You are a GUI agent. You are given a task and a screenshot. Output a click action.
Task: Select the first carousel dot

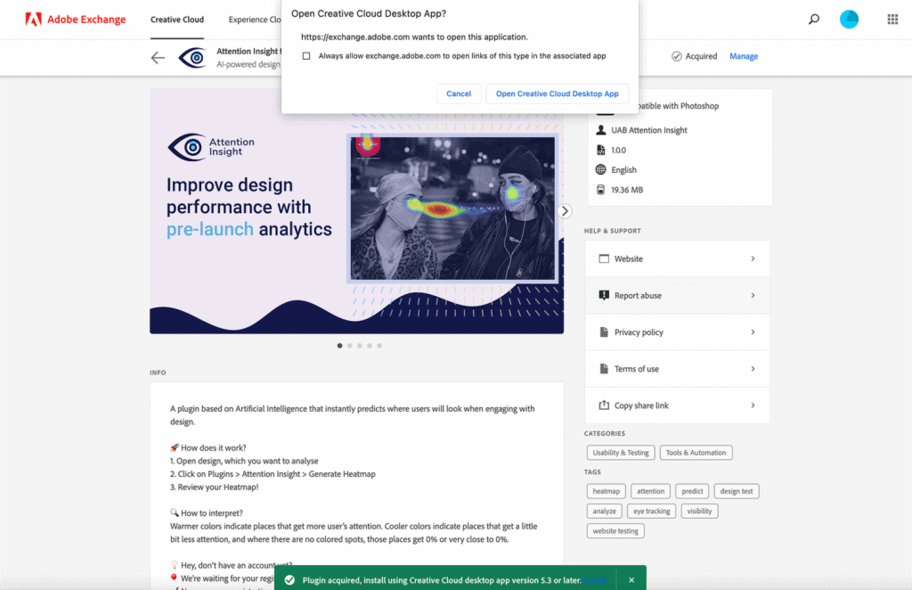pos(340,346)
